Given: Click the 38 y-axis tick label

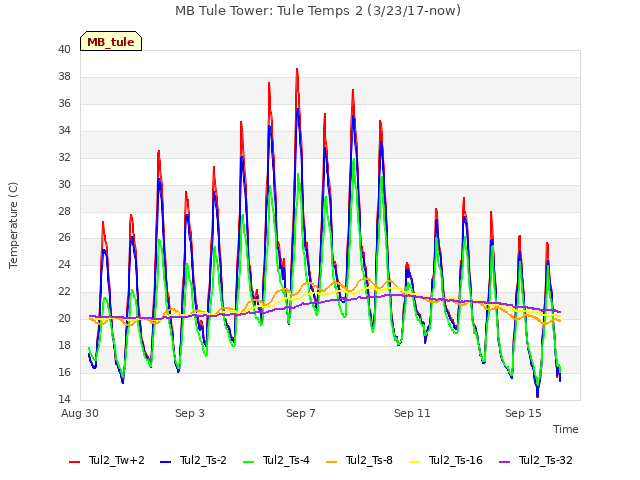Looking at the screenshot, I should tap(64, 76).
